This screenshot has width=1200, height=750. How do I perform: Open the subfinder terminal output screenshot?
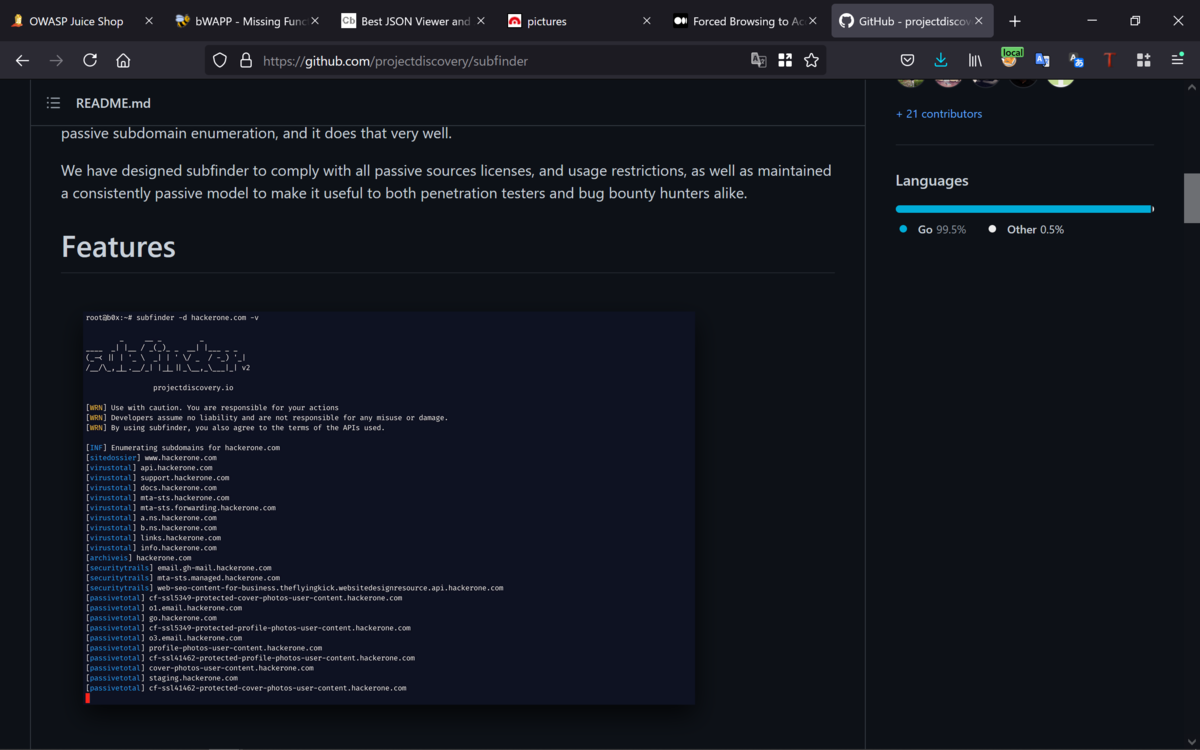tap(389, 508)
